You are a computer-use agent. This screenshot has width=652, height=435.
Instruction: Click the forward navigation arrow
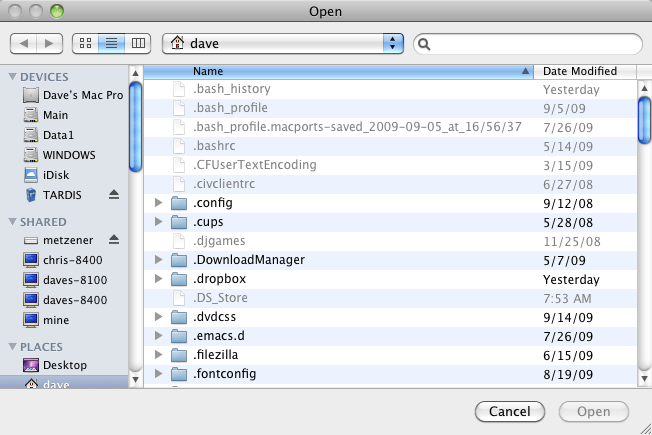point(50,44)
